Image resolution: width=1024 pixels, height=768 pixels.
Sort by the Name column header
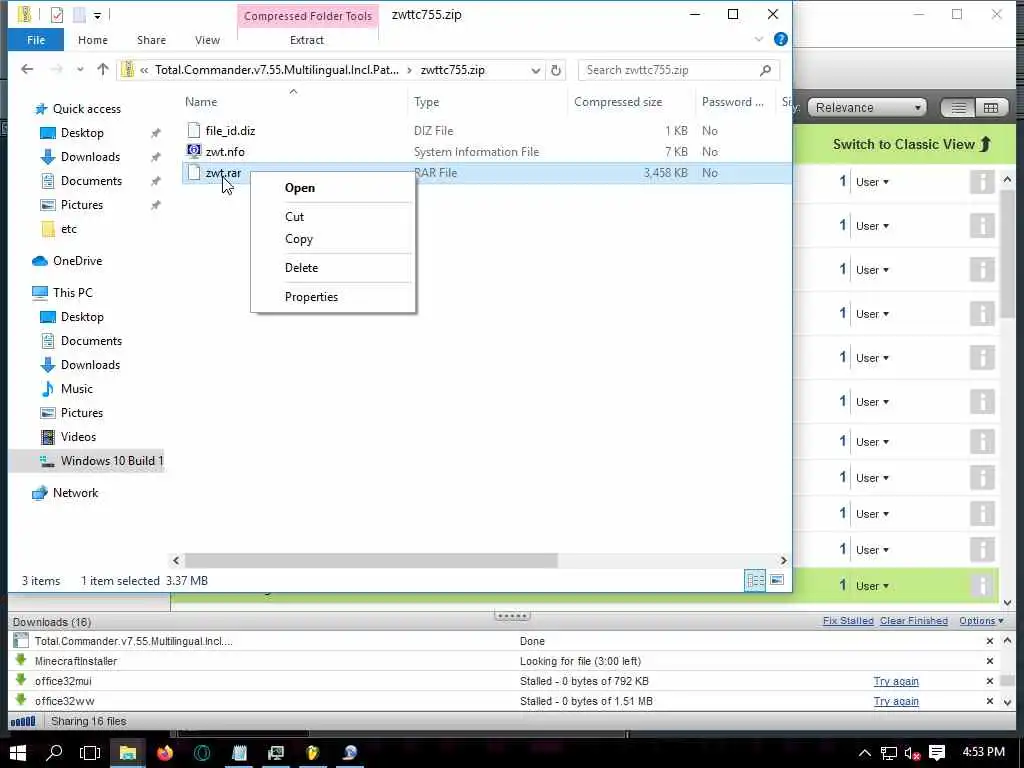[201, 102]
